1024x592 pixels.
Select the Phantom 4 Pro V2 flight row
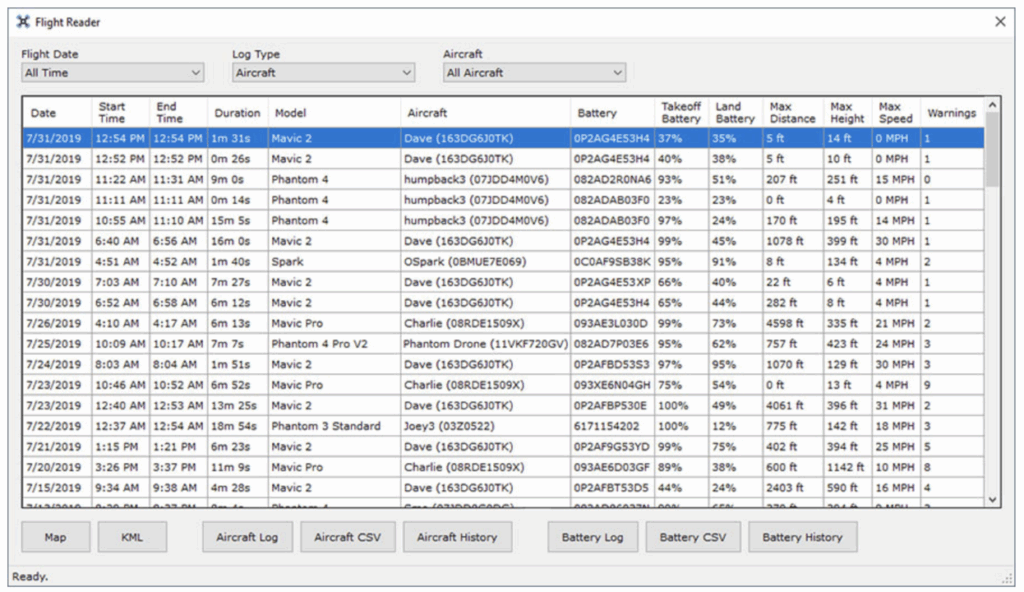(504, 344)
